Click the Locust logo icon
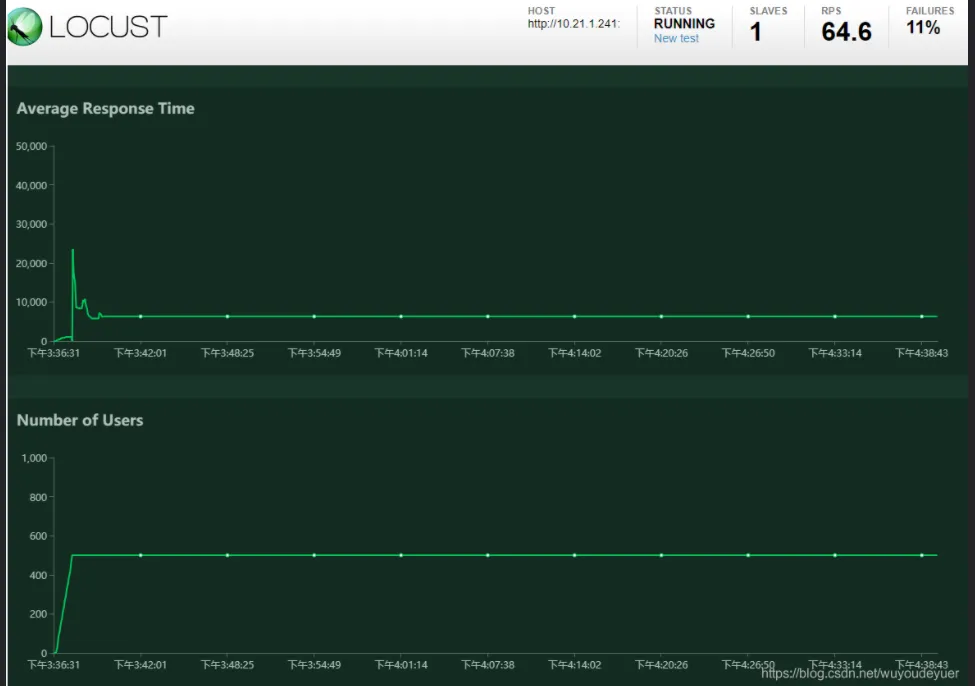The width and height of the screenshot is (975, 686). 25,27
